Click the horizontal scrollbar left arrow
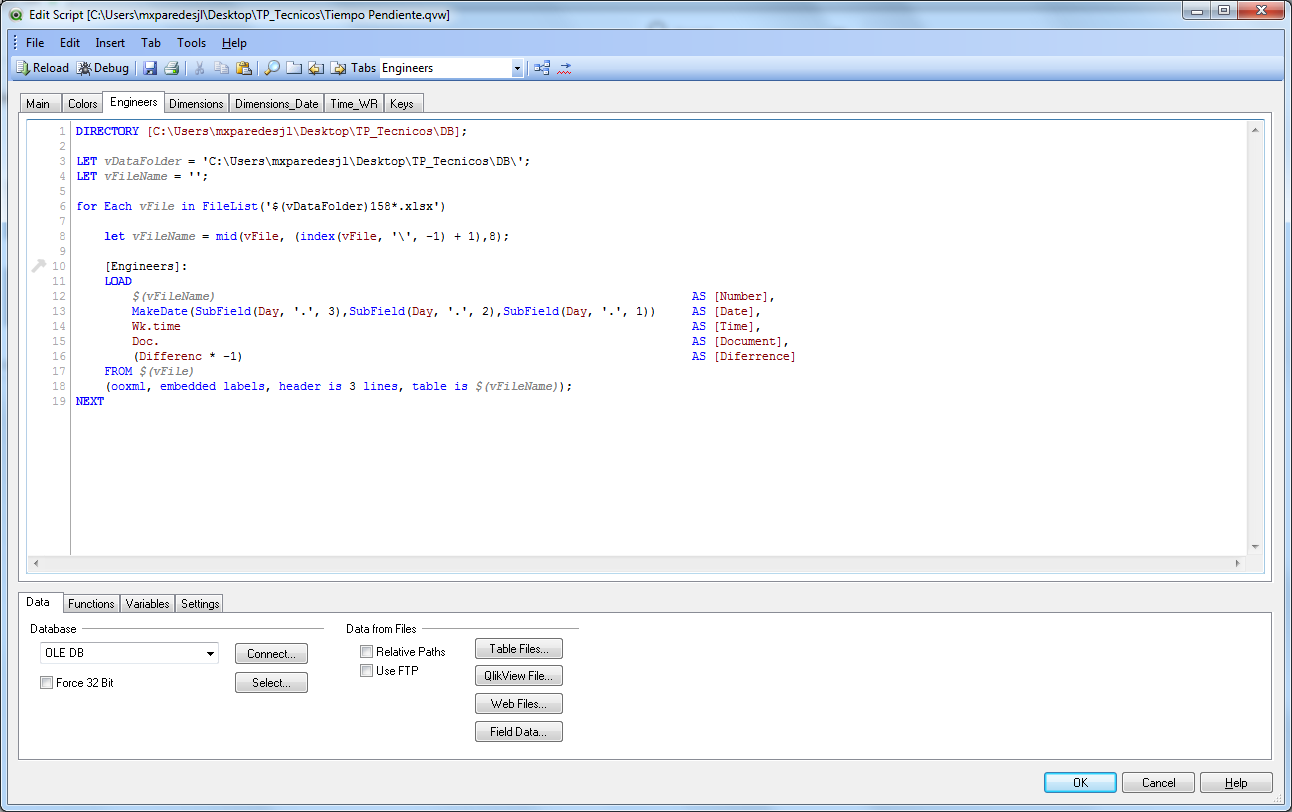1292x812 pixels. [36, 563]
